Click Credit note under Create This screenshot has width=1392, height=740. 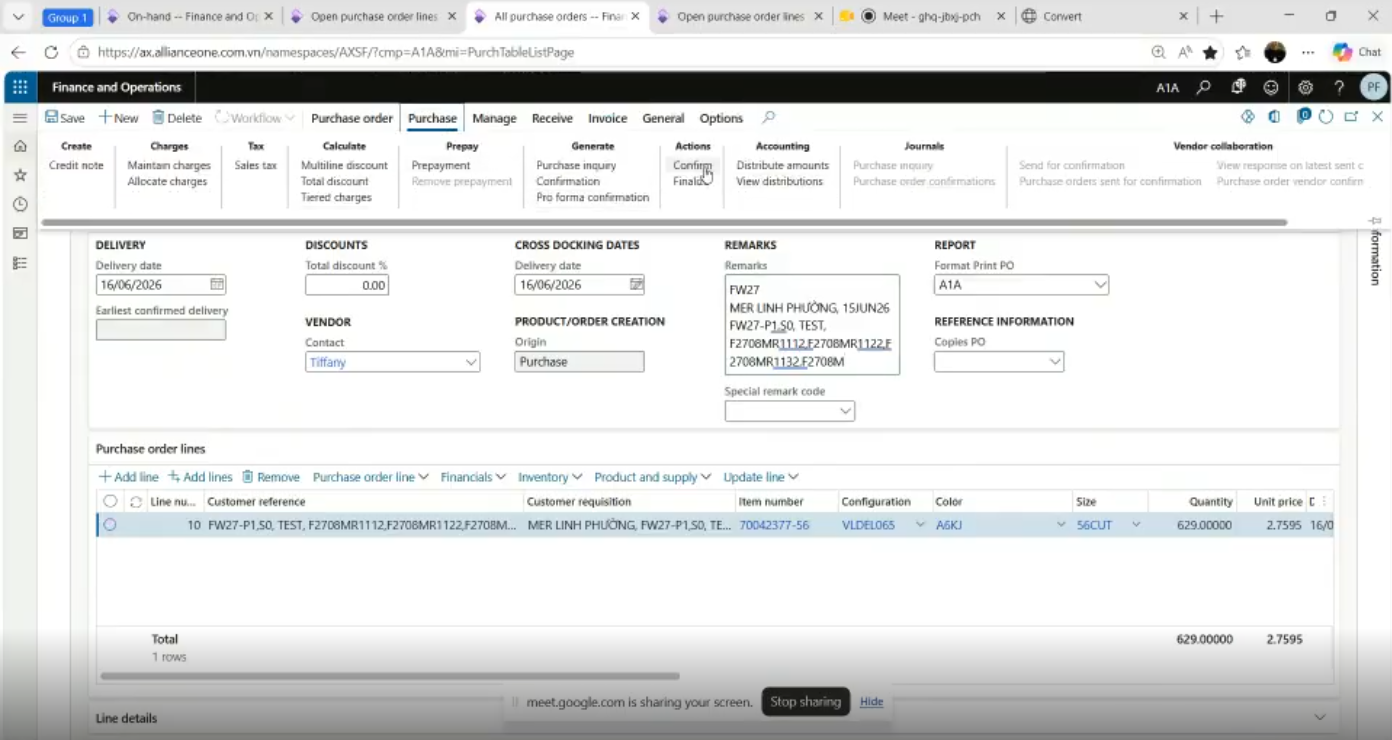click(x=76, y=165)
